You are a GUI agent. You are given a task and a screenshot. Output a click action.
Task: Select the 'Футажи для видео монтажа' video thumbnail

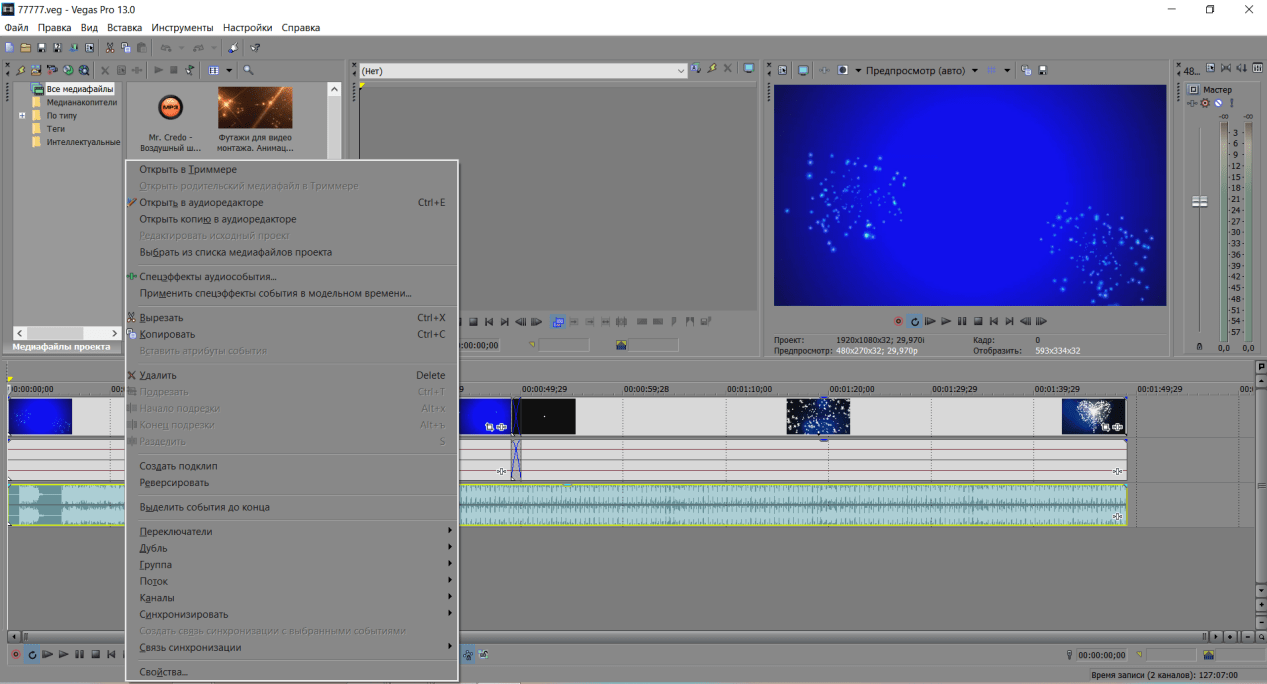click(255, 108)
